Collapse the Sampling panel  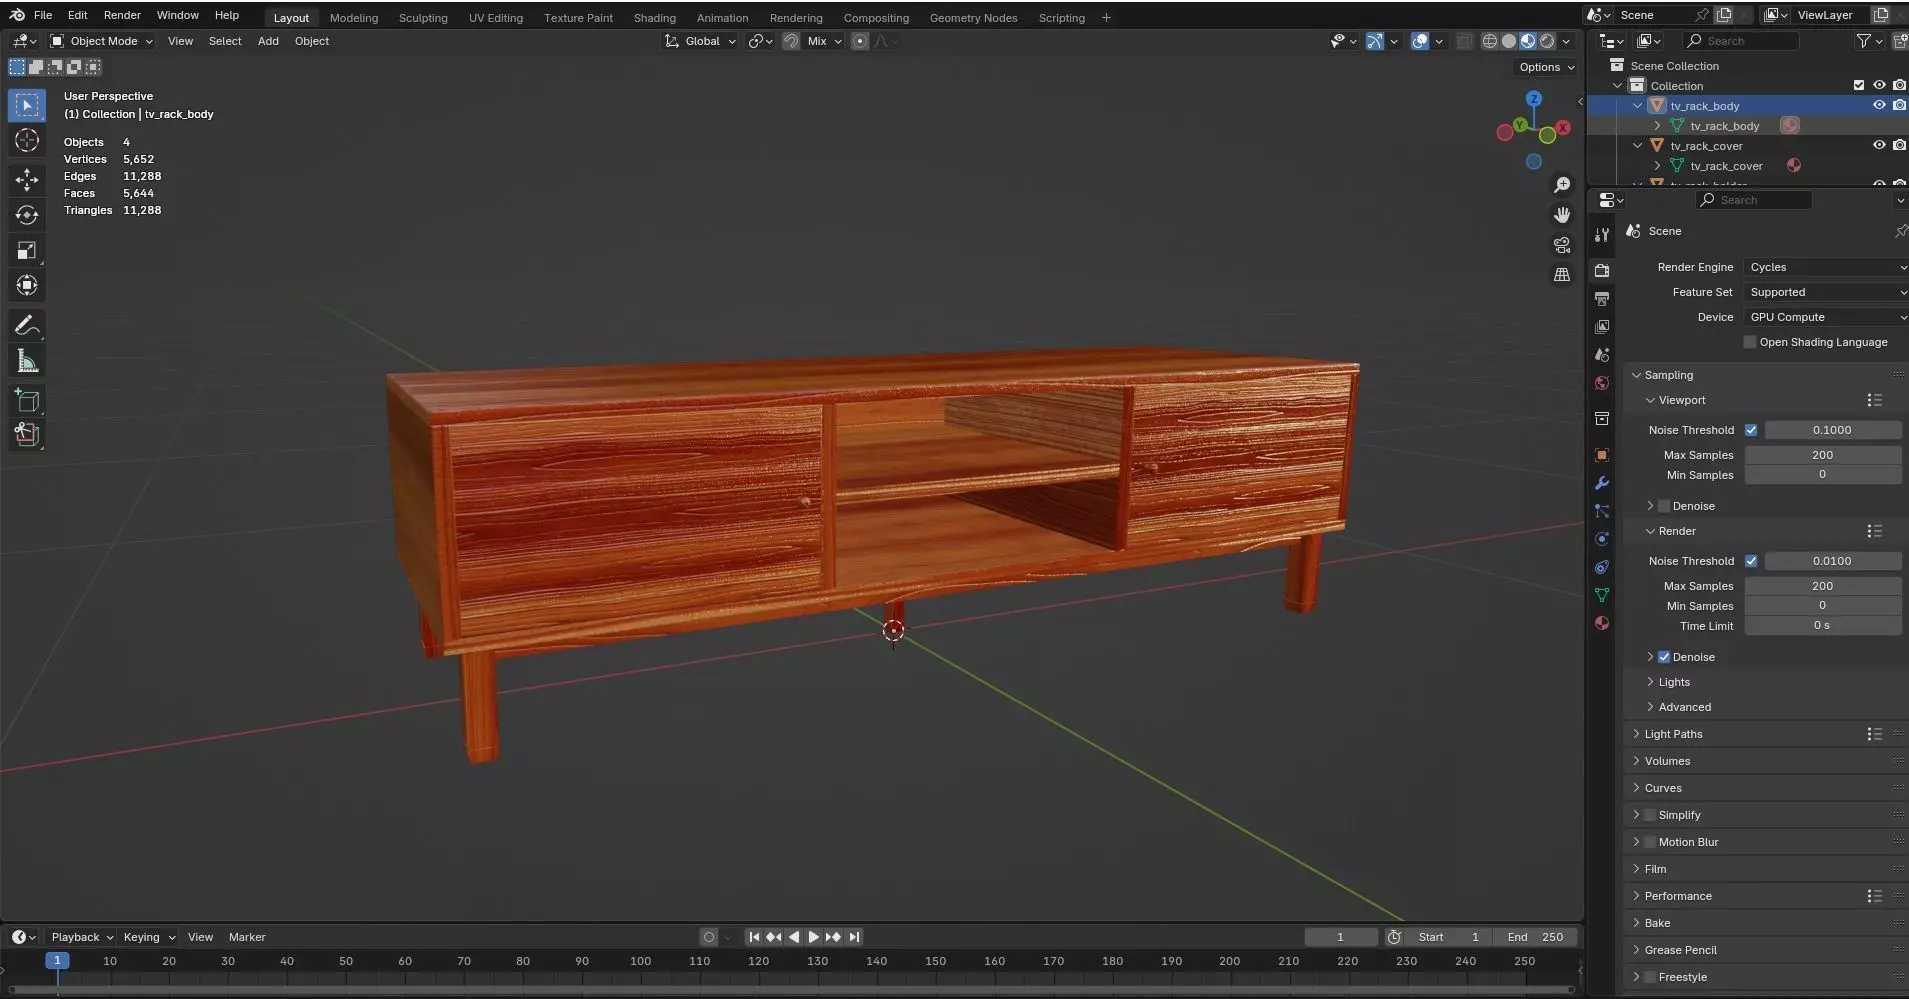(1668, 375)
